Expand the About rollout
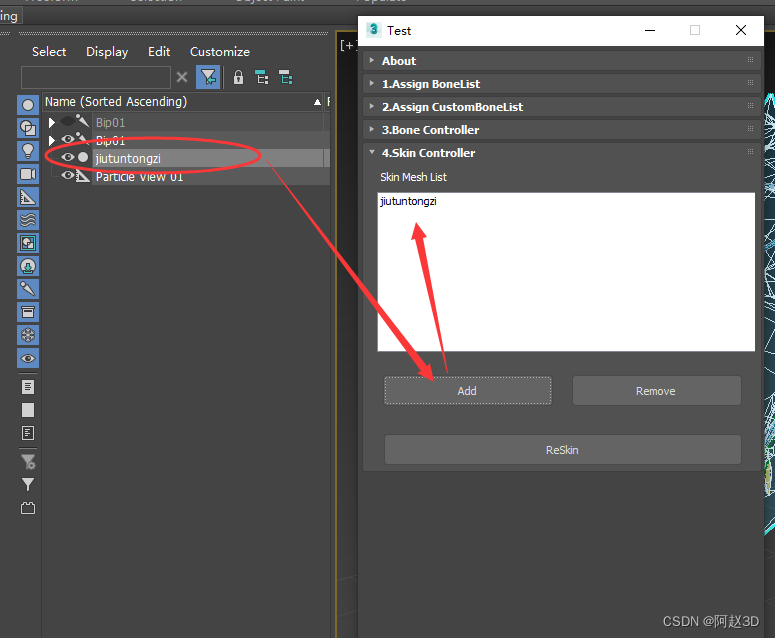 [372, 60]
